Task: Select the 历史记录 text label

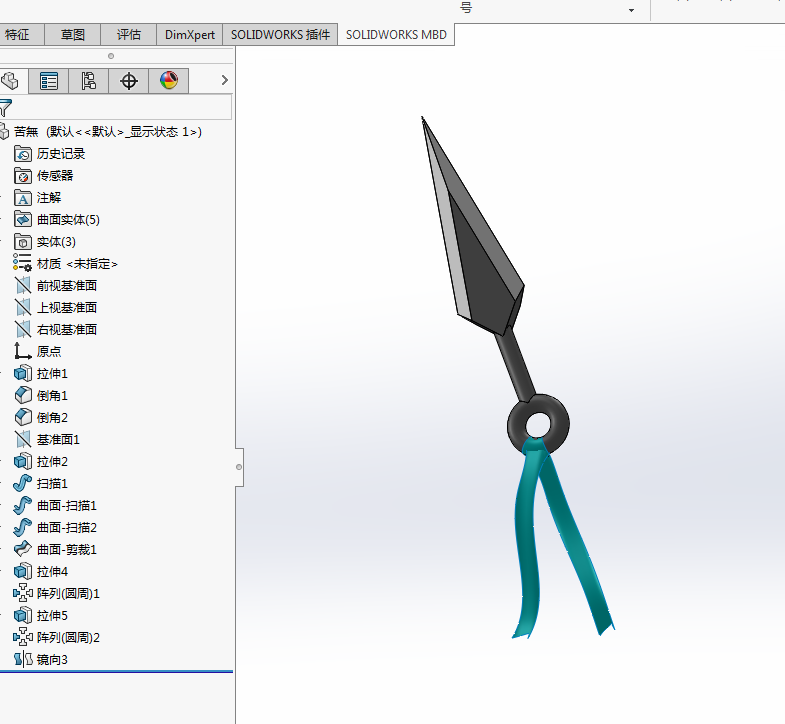Action: pyautogui.click(x=61, y=154)
